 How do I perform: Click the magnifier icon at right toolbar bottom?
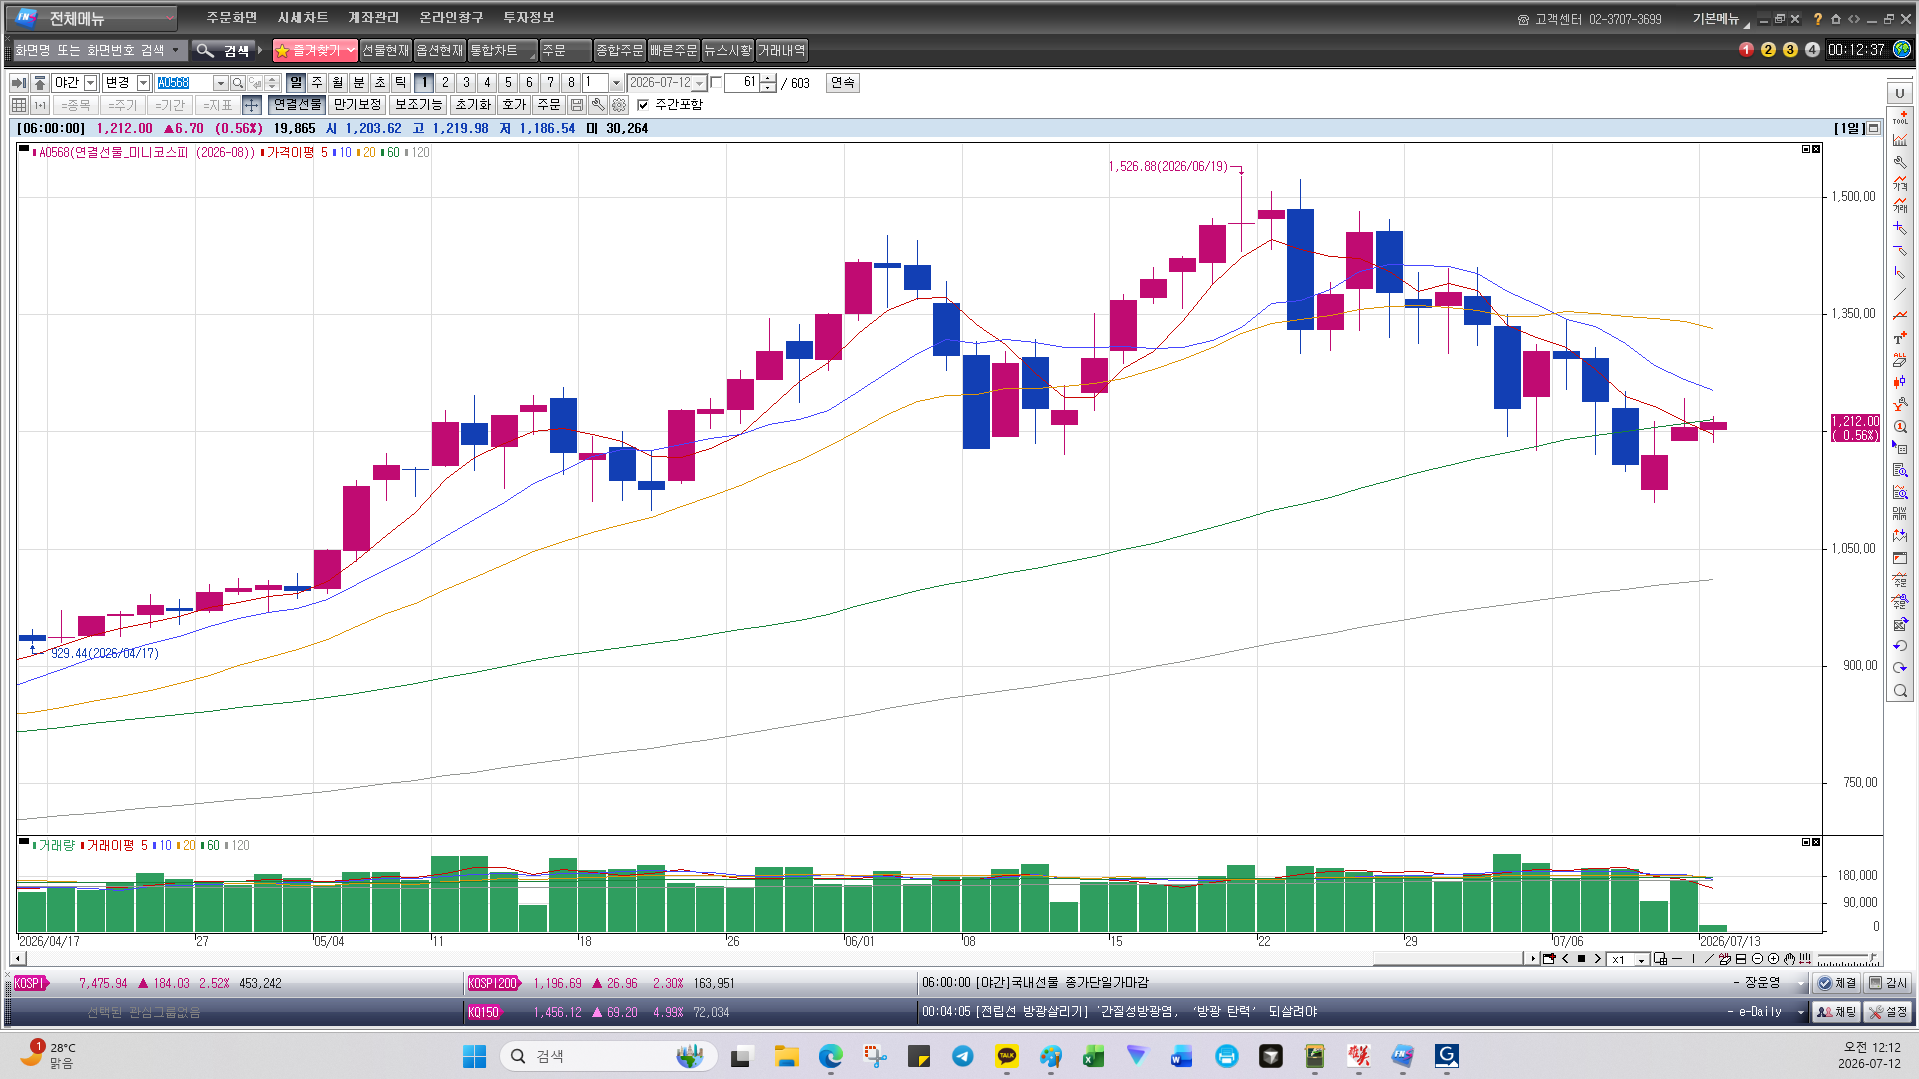(1900, 691)
